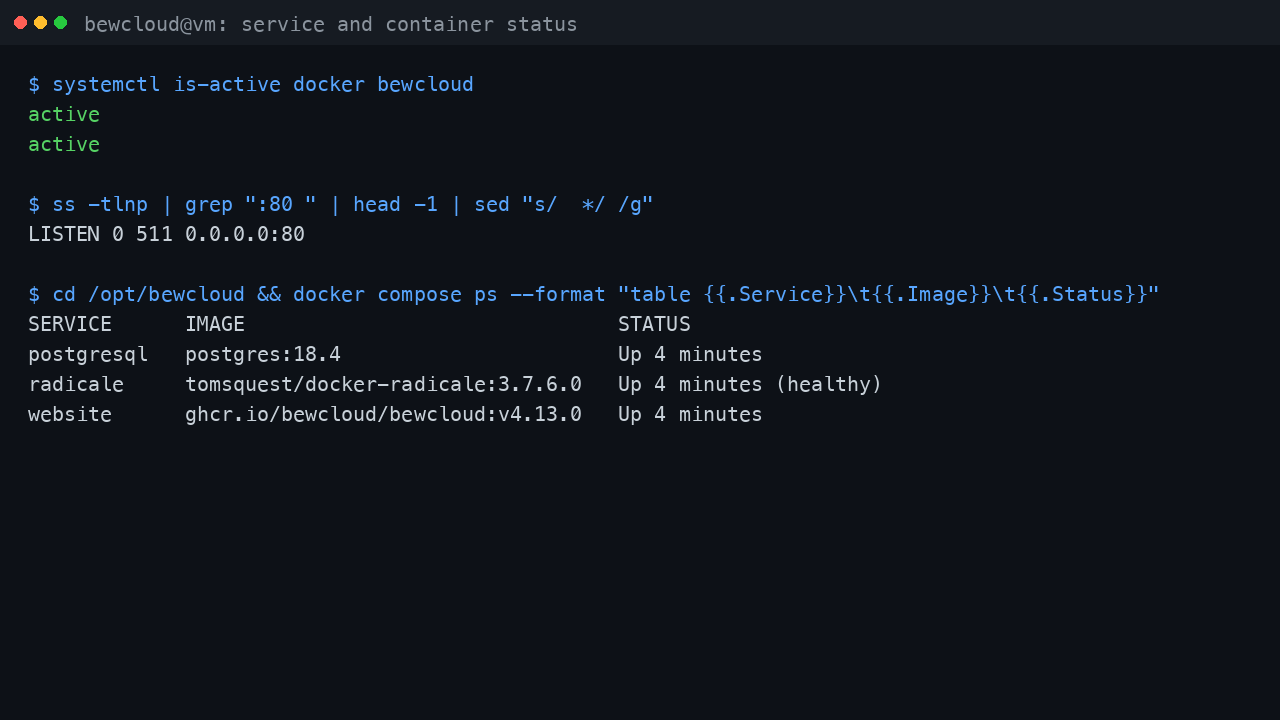Screen dimensions: 1280x720
Task: Click the yellow minimize window button
Action: tap(40, 23)
